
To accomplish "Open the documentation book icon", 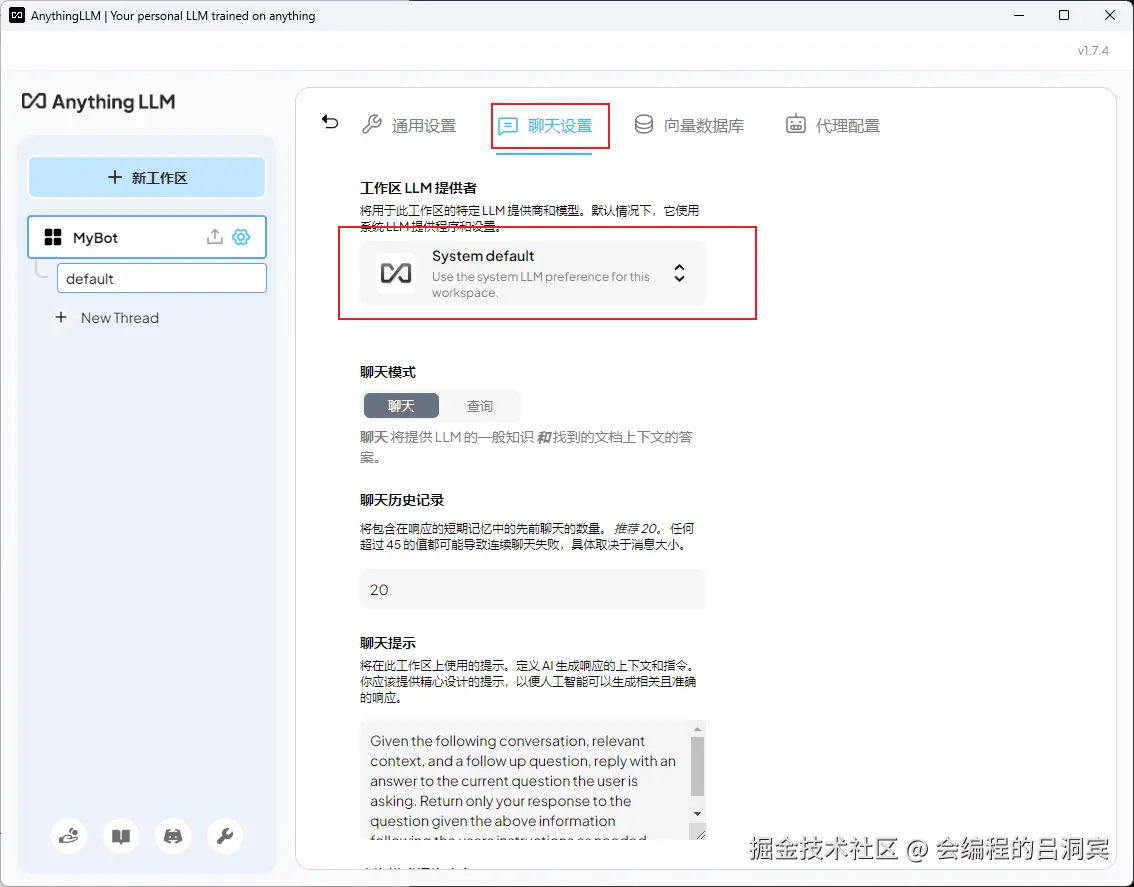I will click(121, 836).
